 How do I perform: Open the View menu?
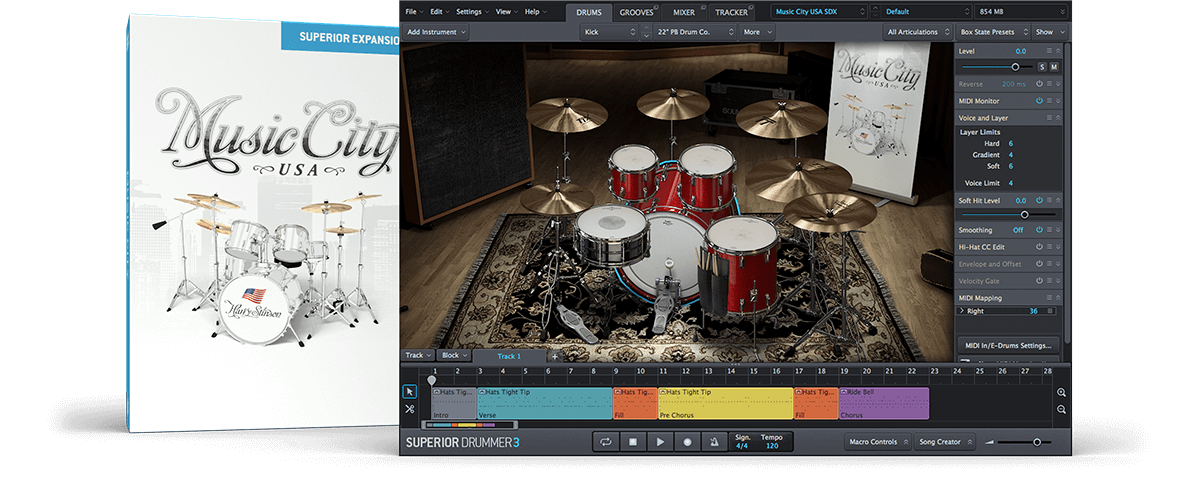(505, 11)
